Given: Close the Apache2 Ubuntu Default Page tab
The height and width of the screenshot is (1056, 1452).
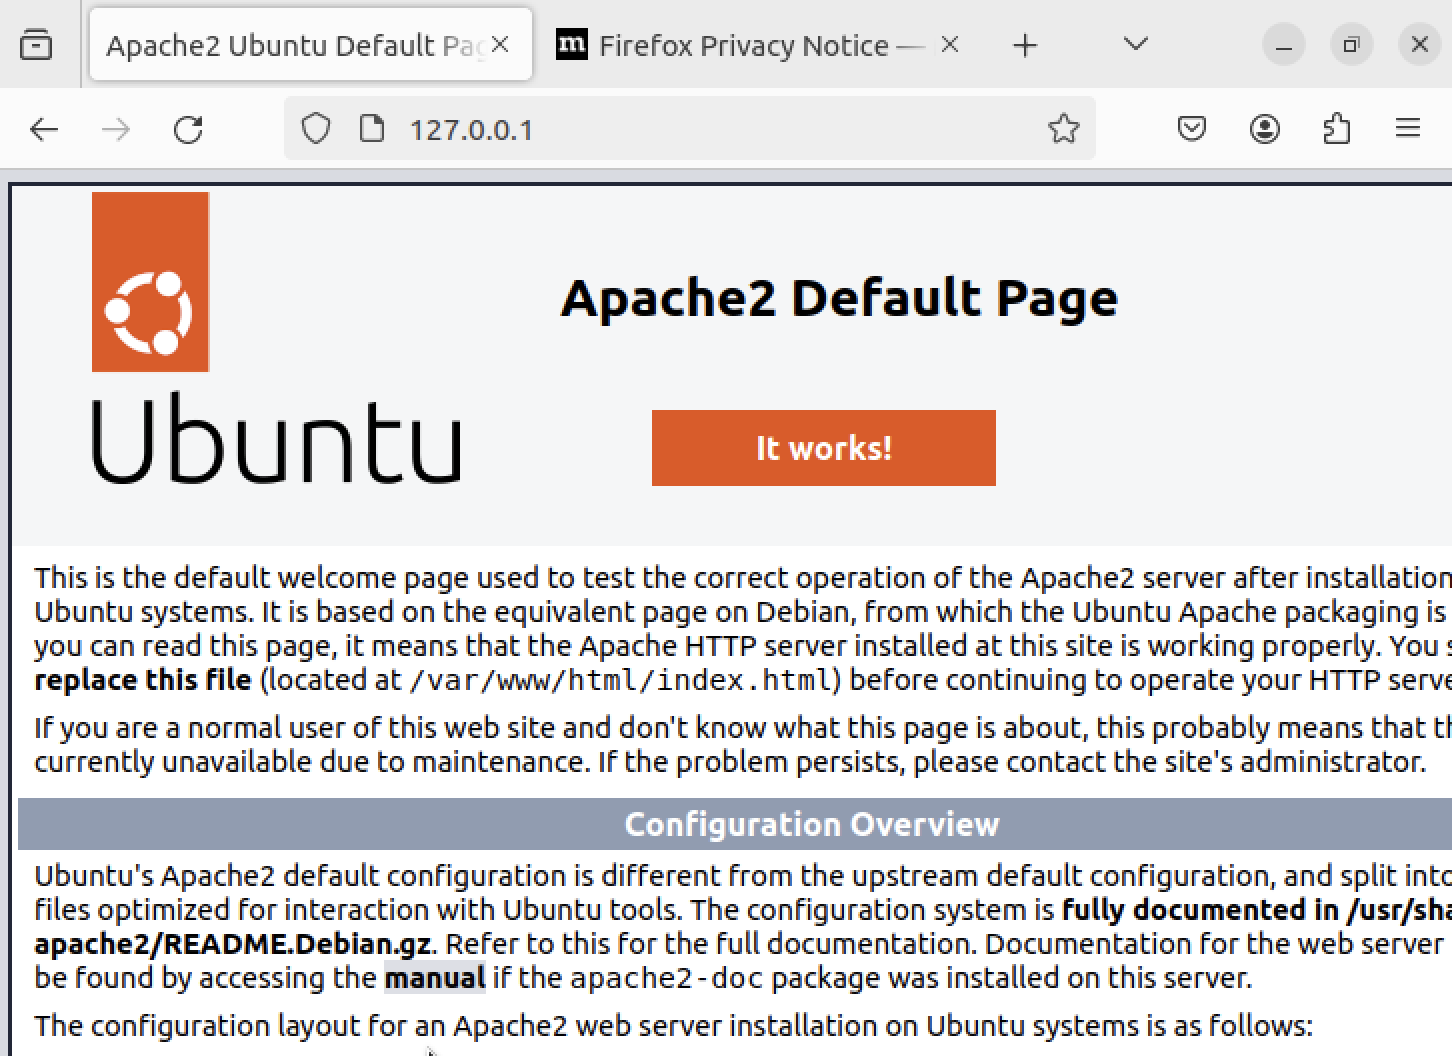Looking at the screenshot, I should 501,45.
